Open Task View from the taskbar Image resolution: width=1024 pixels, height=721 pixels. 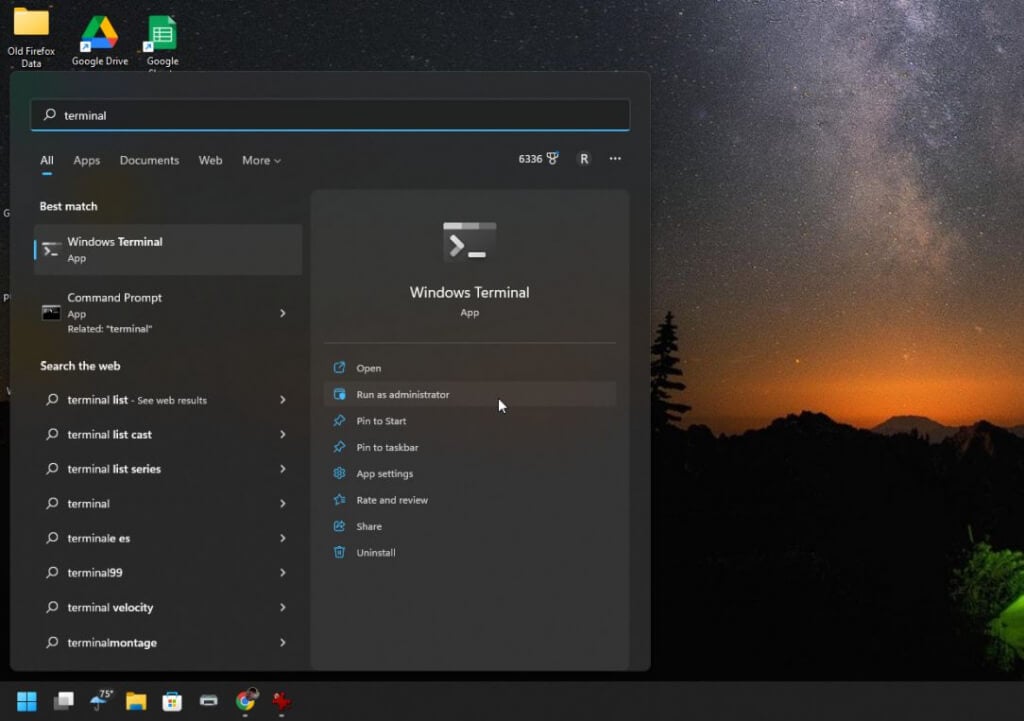pyautogui.click(x=64, y=700)
